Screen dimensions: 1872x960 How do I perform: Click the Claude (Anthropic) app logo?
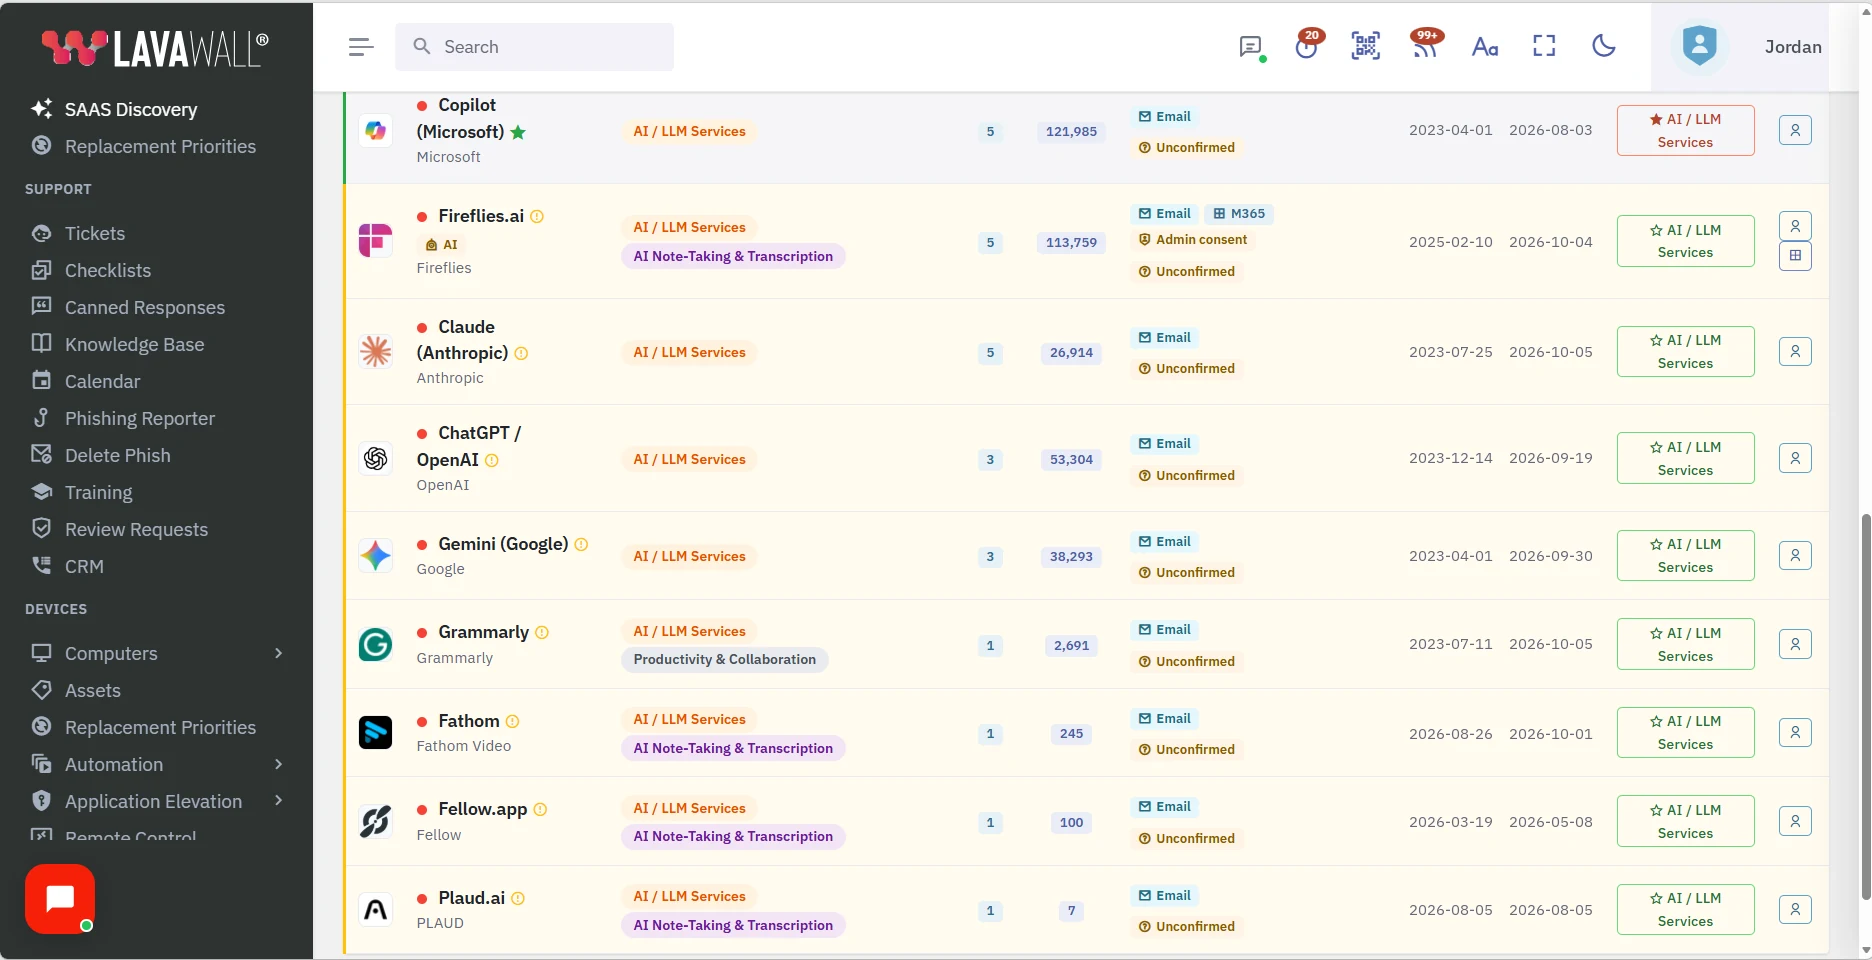(376, 352)
